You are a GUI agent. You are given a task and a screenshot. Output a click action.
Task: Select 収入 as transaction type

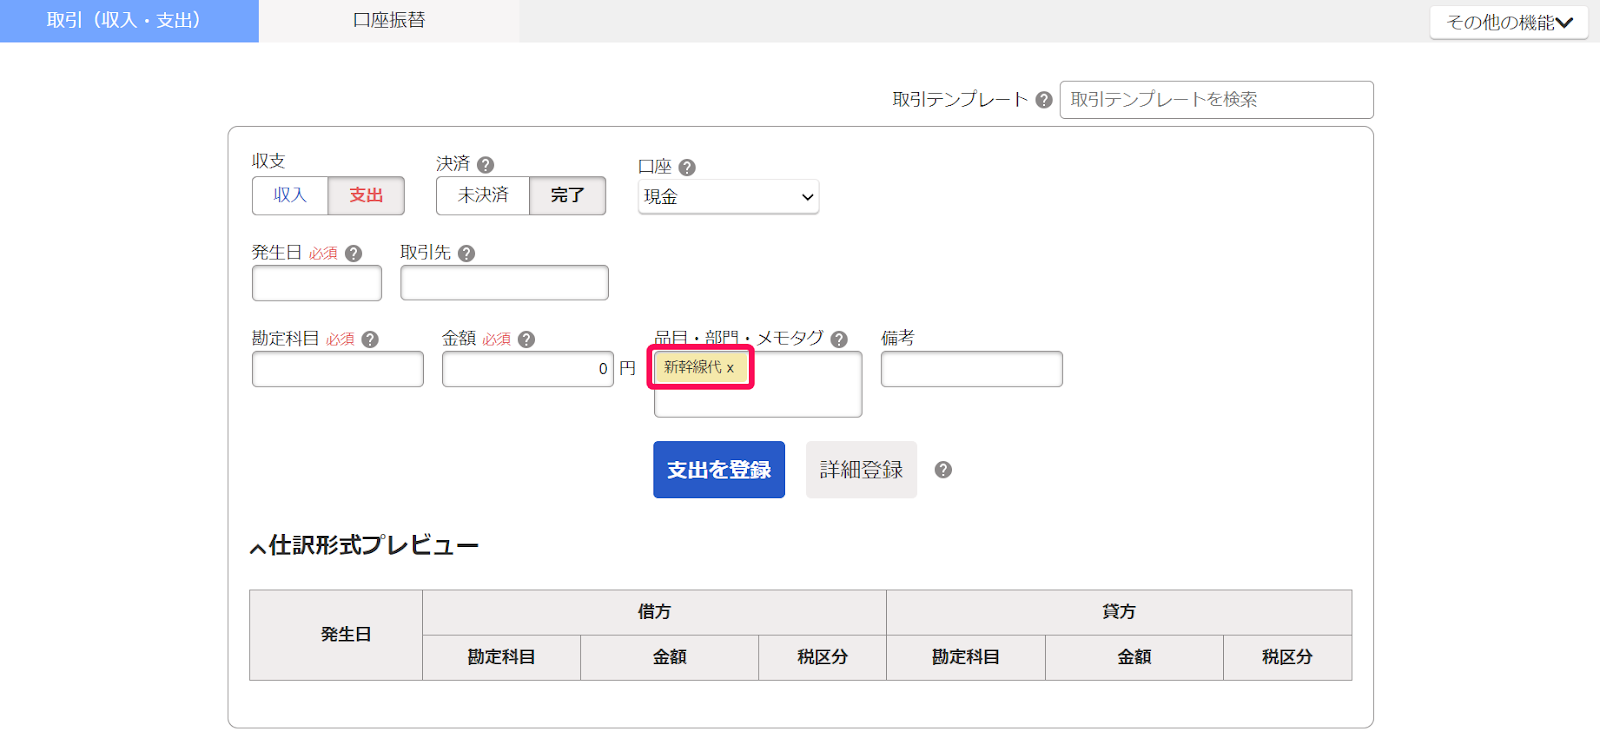click(290, 195)
